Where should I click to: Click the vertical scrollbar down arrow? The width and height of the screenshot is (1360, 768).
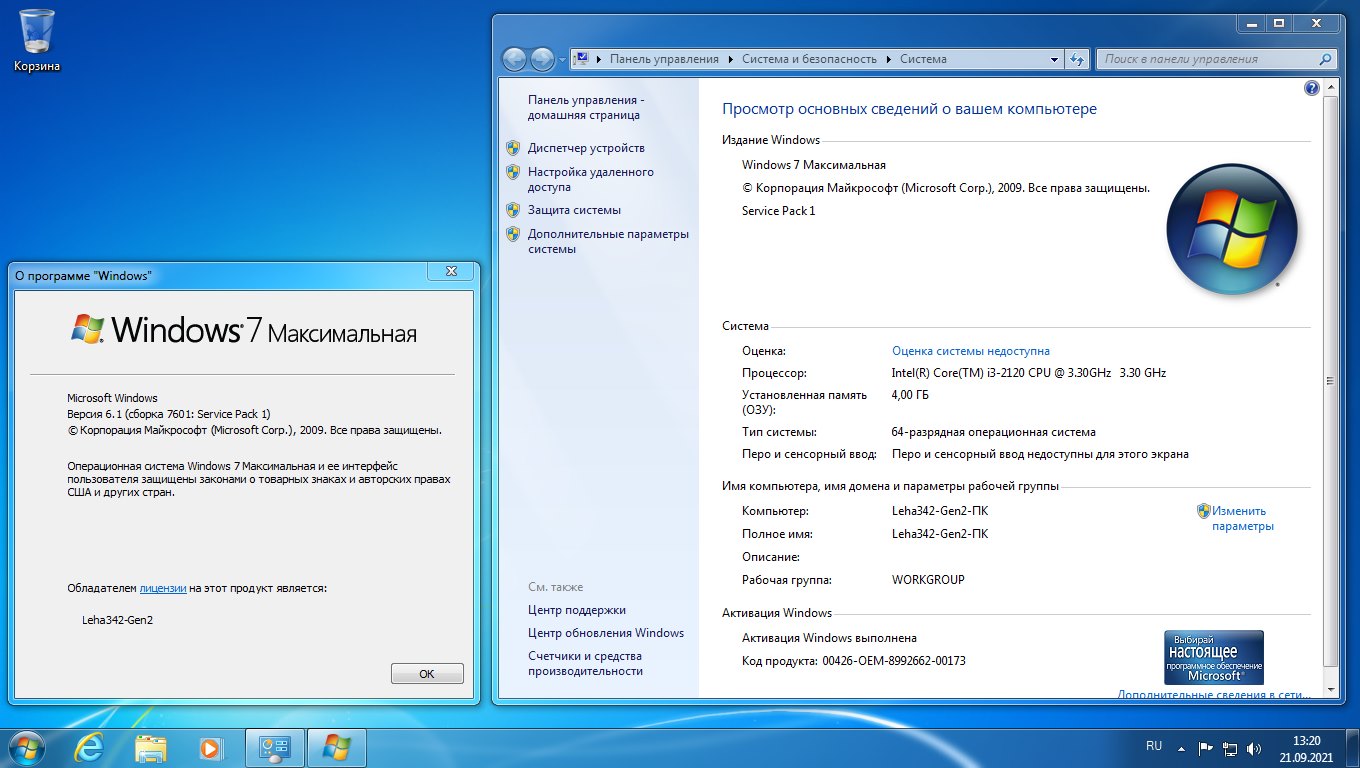coord(1329,689)
